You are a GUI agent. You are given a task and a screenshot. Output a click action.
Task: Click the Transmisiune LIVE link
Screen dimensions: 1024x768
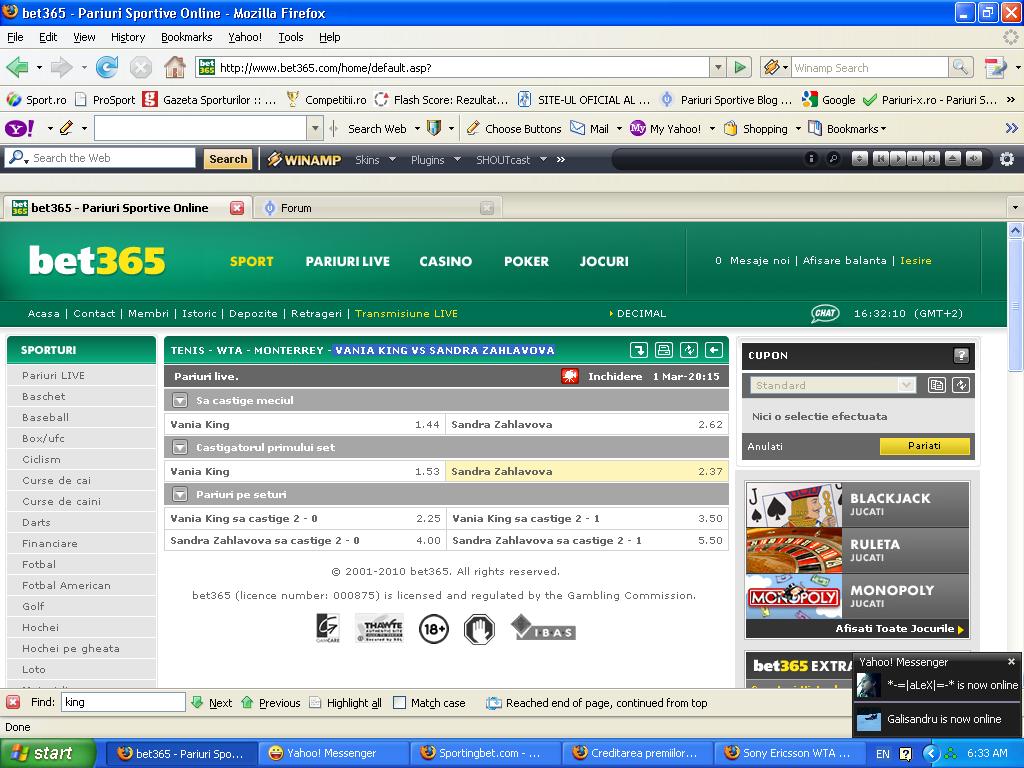click(406, 313)
